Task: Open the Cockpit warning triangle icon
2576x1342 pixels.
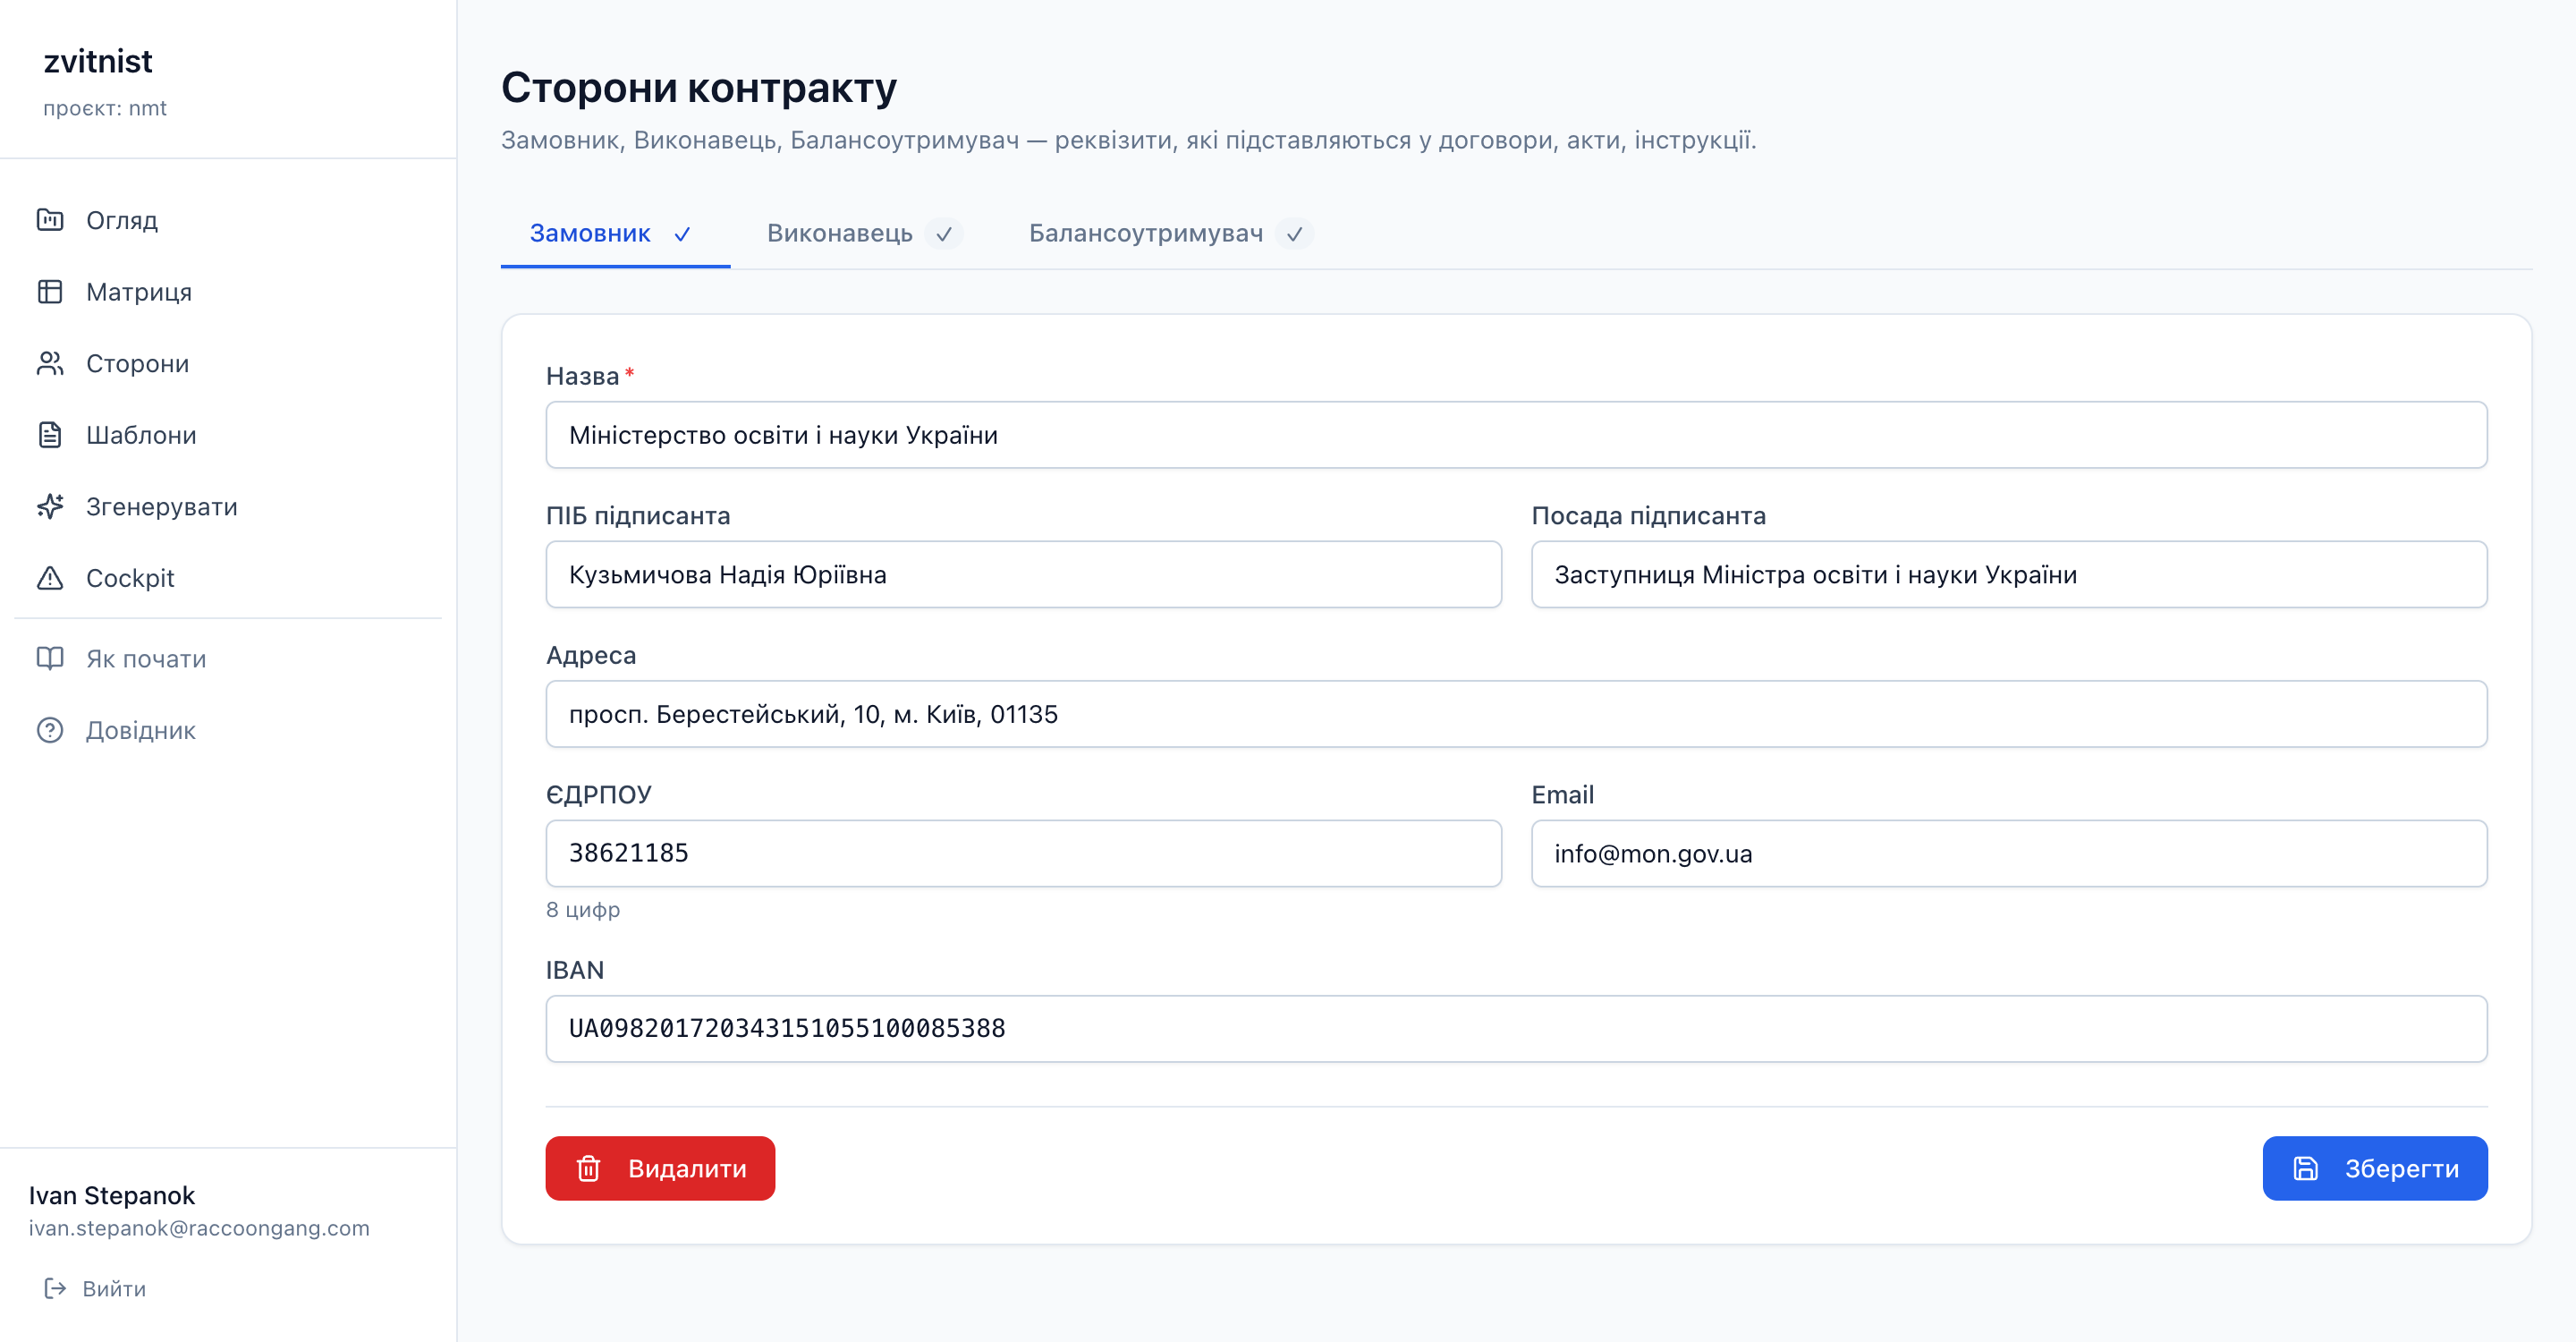Action: pos(50,578)
